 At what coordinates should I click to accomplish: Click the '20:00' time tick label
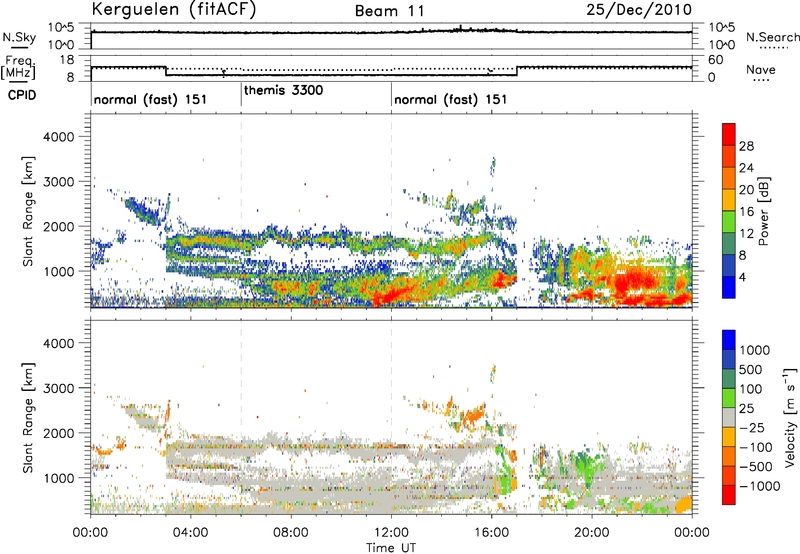point(592,533)
